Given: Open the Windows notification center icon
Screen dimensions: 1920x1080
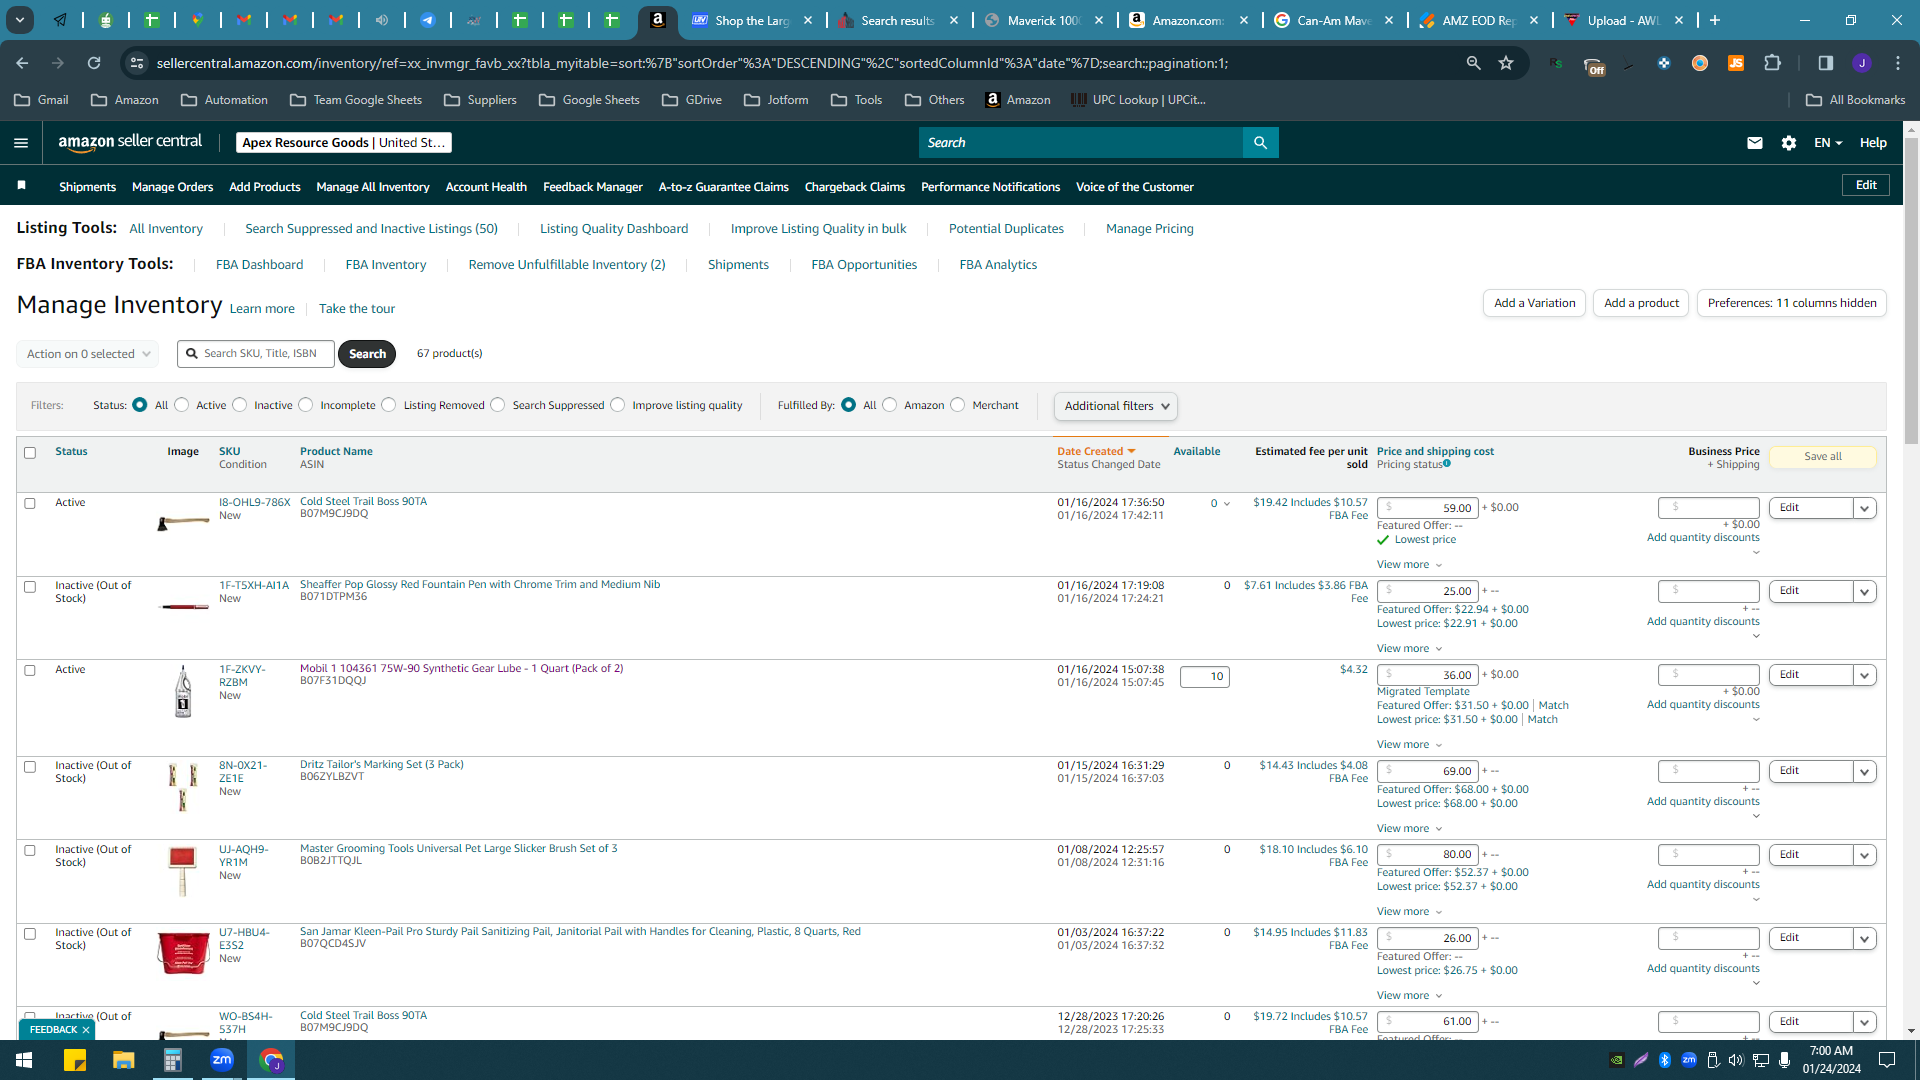Looking at the screenshot, I should click(1887, 1060).
